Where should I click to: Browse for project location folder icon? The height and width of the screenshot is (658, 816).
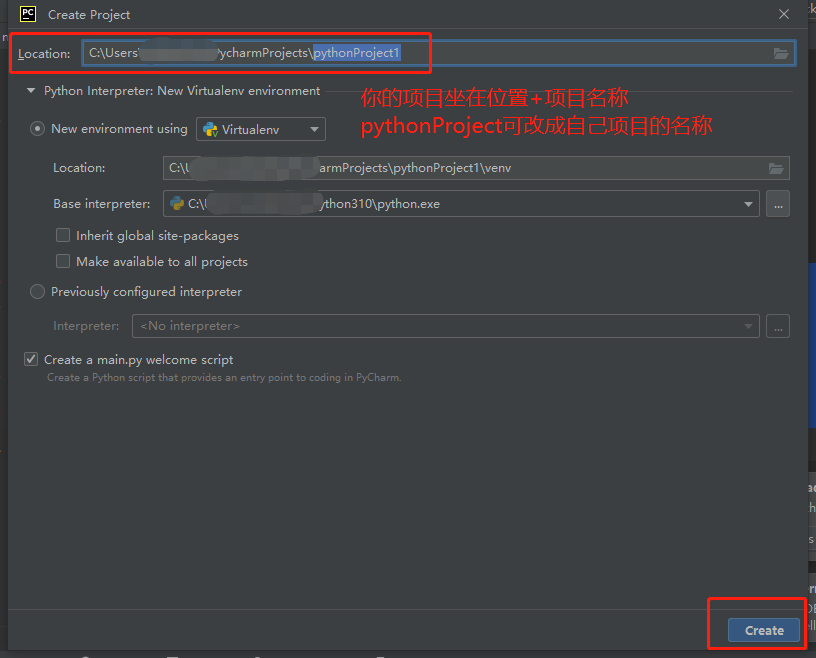(x=781, y=53)
